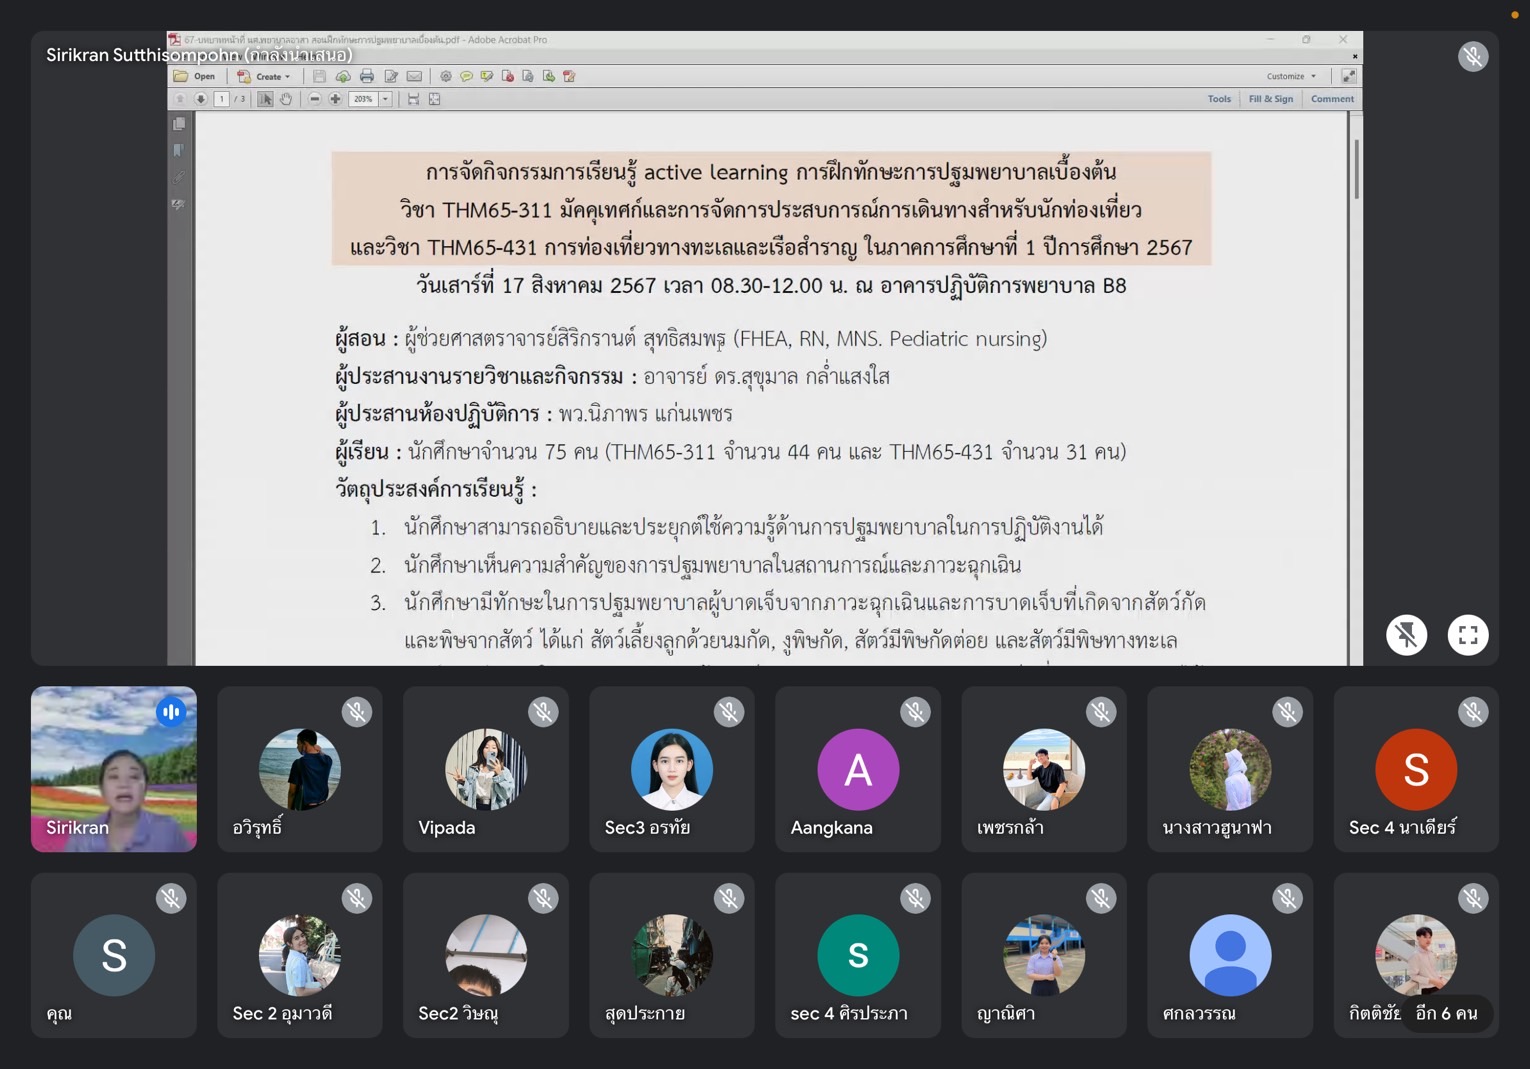Open the Customize dropdown
Image resolution: width=1530 pixels, height=1069 pixels.
[1291, 76]
